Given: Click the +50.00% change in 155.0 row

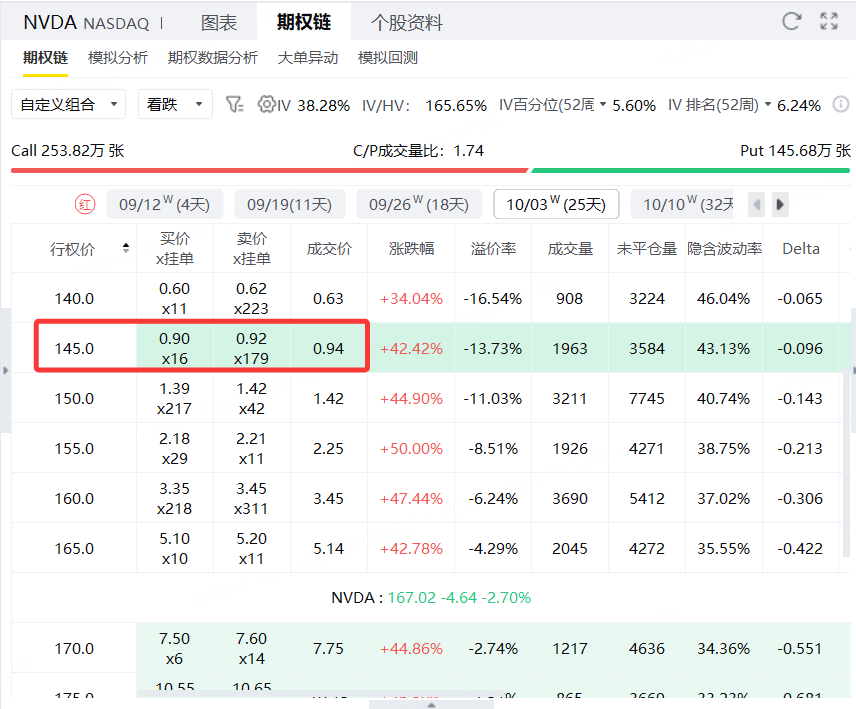Looking at the screenshot, I should tap(412, 449).
